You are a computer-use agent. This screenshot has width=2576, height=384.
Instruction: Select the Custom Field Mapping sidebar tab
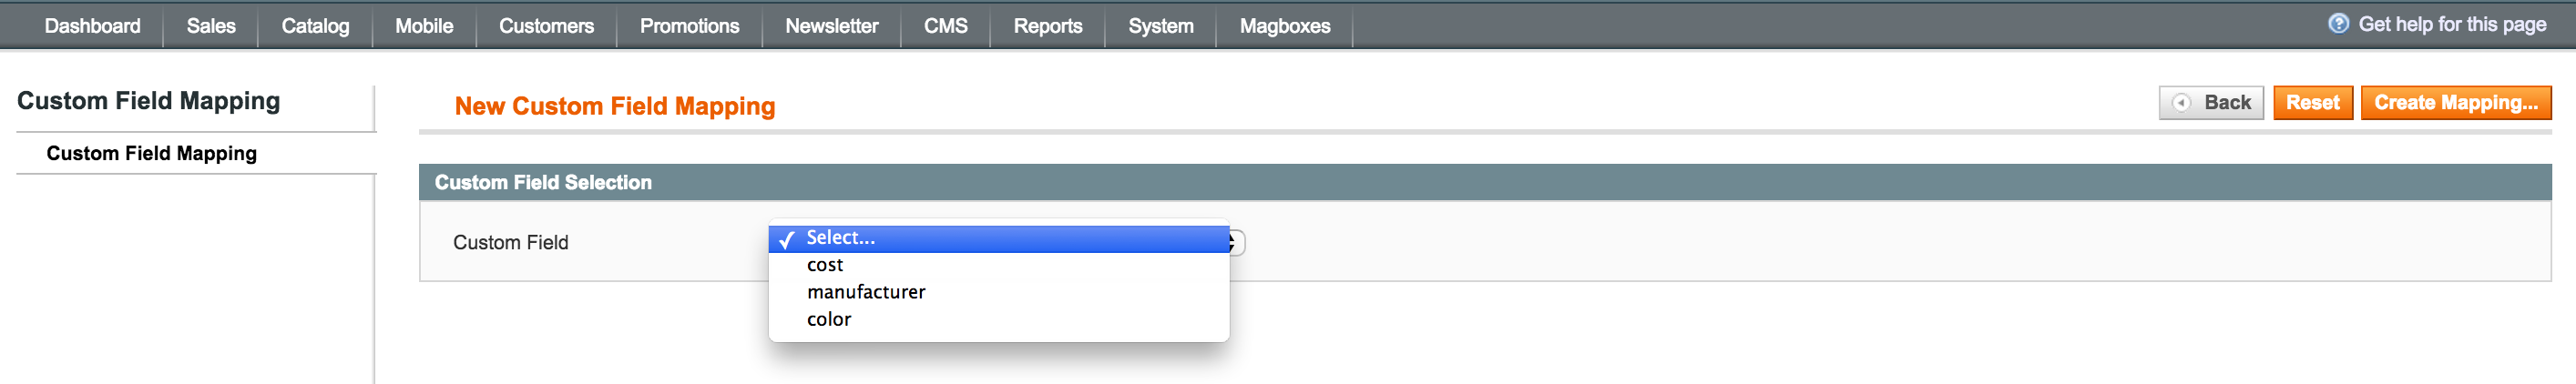tap(152, 153)
